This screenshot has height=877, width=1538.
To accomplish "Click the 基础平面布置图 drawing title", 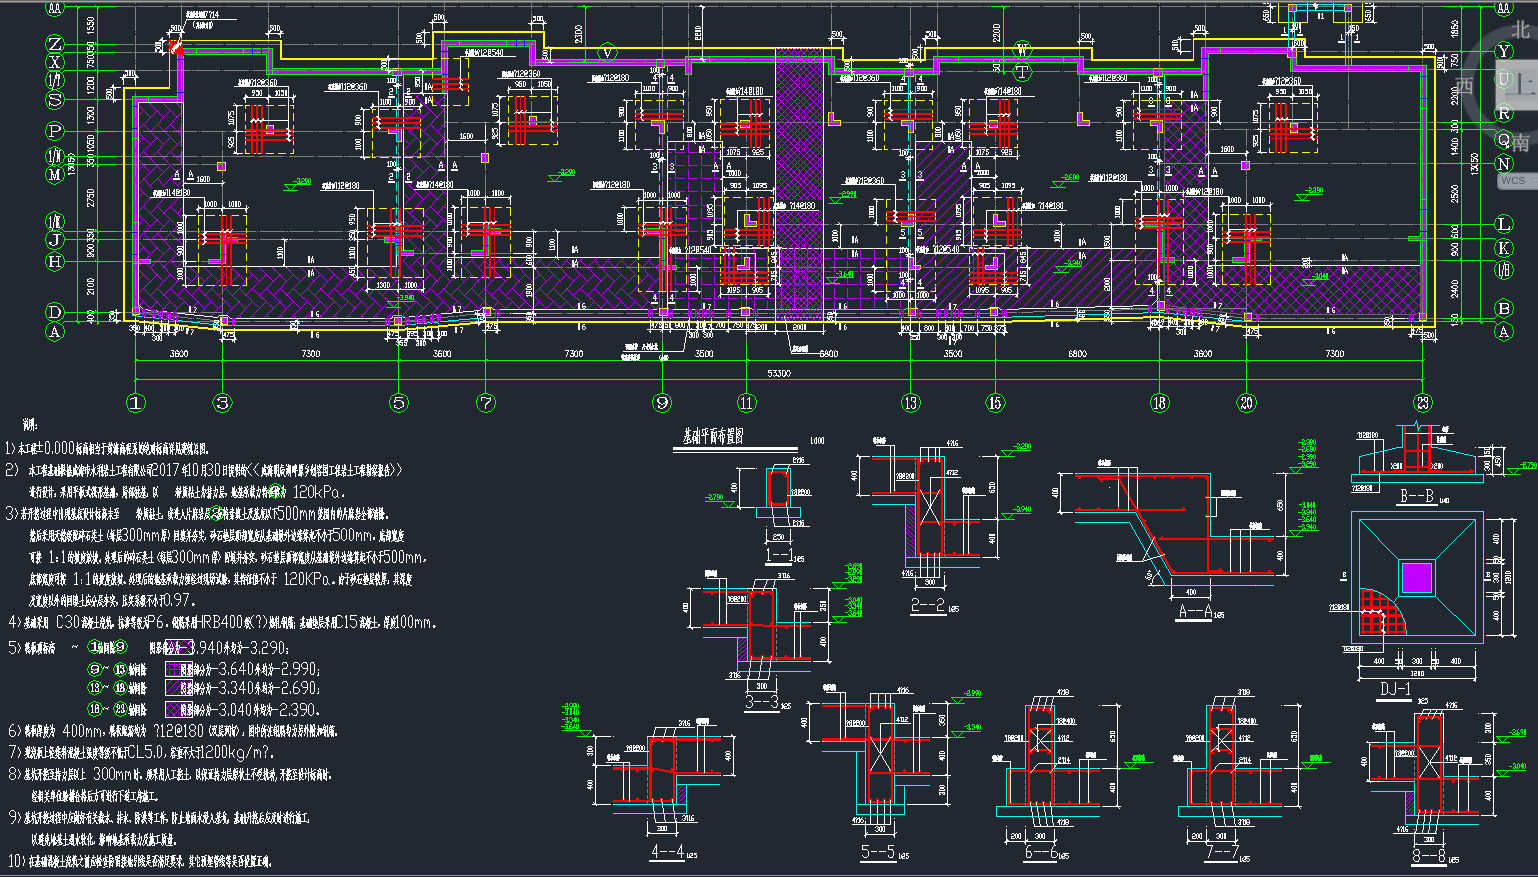I will (x=714, y=437).
